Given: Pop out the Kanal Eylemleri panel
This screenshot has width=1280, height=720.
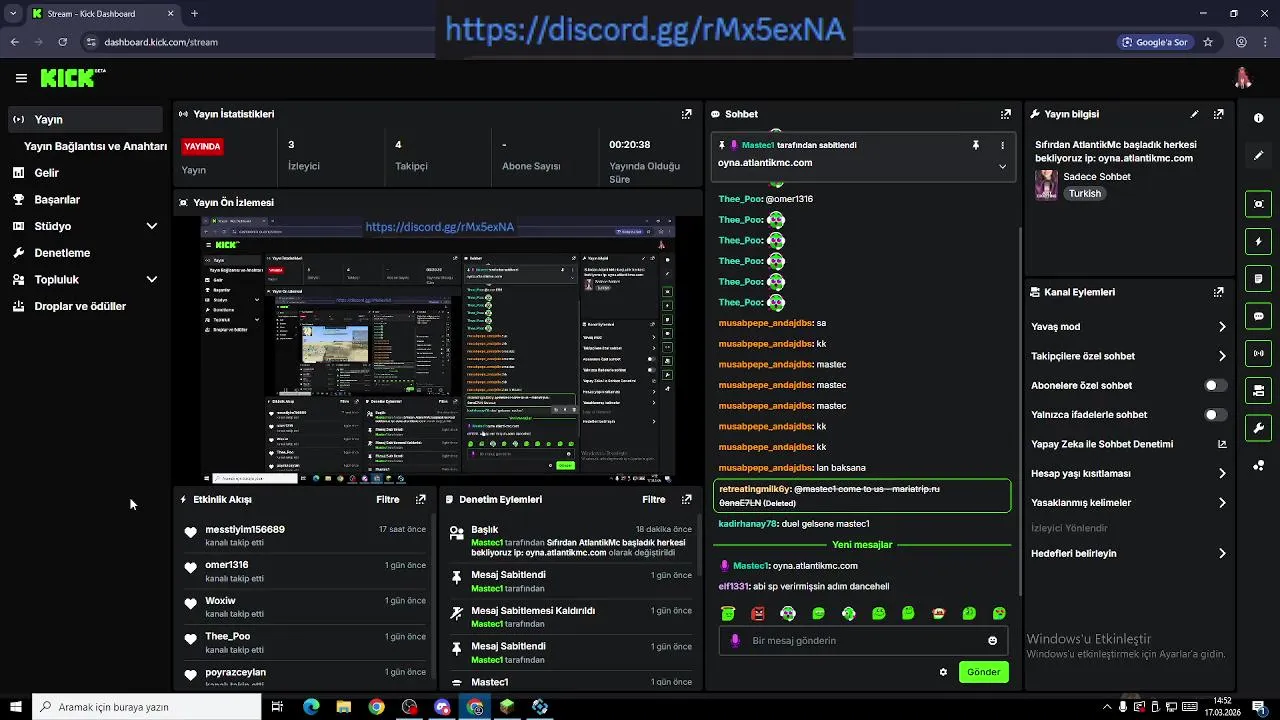Looking at the screenshot, I should click(1218, 292).
